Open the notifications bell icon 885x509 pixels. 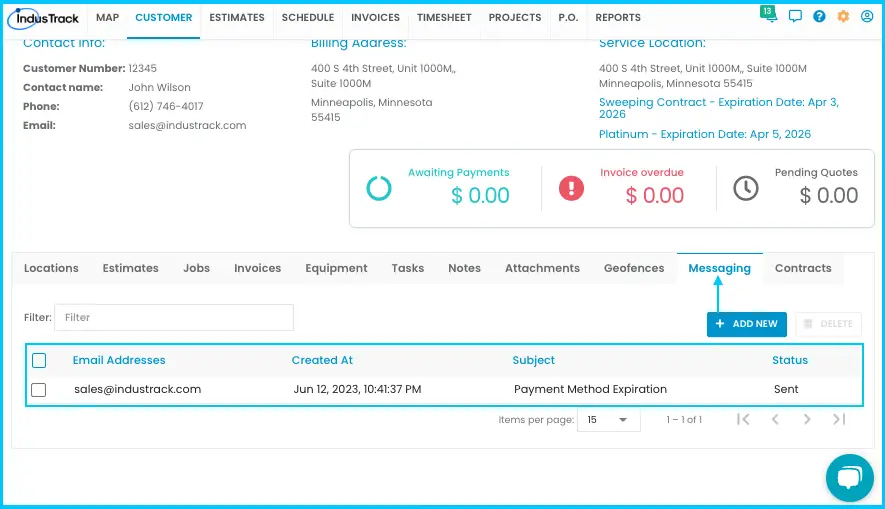click(x=769, y=14)
